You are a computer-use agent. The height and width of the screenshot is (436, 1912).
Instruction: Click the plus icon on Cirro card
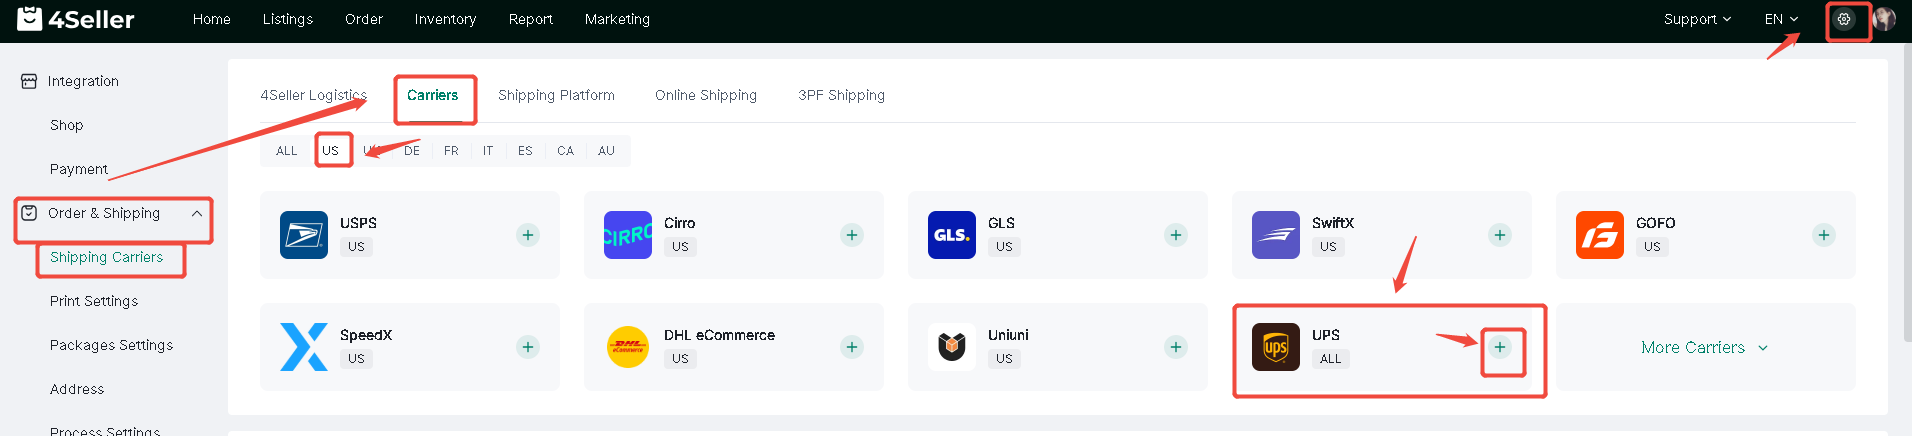[852, 235]
